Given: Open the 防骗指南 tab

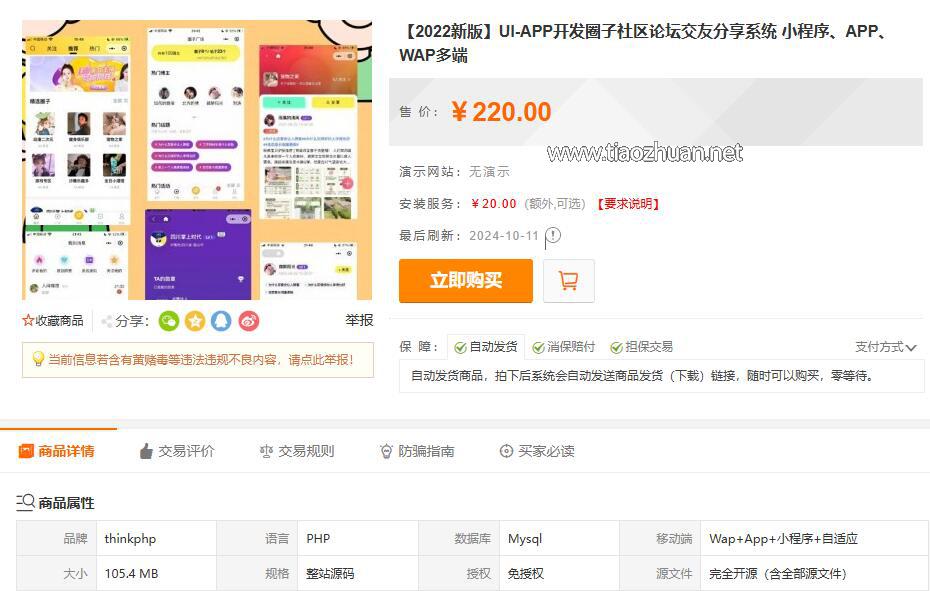Looking at the screenshot, I should [x=417, y=451].
